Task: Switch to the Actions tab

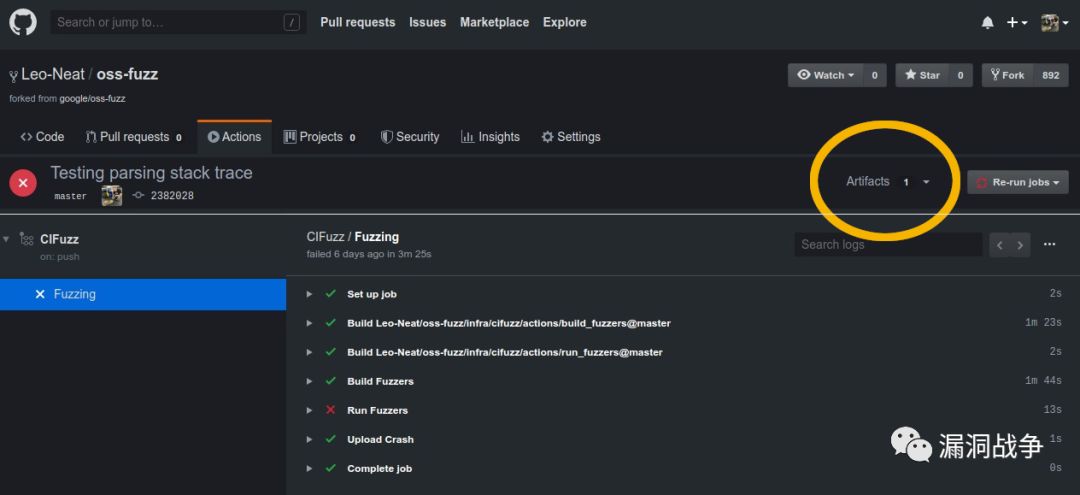Action: point(234,137)
